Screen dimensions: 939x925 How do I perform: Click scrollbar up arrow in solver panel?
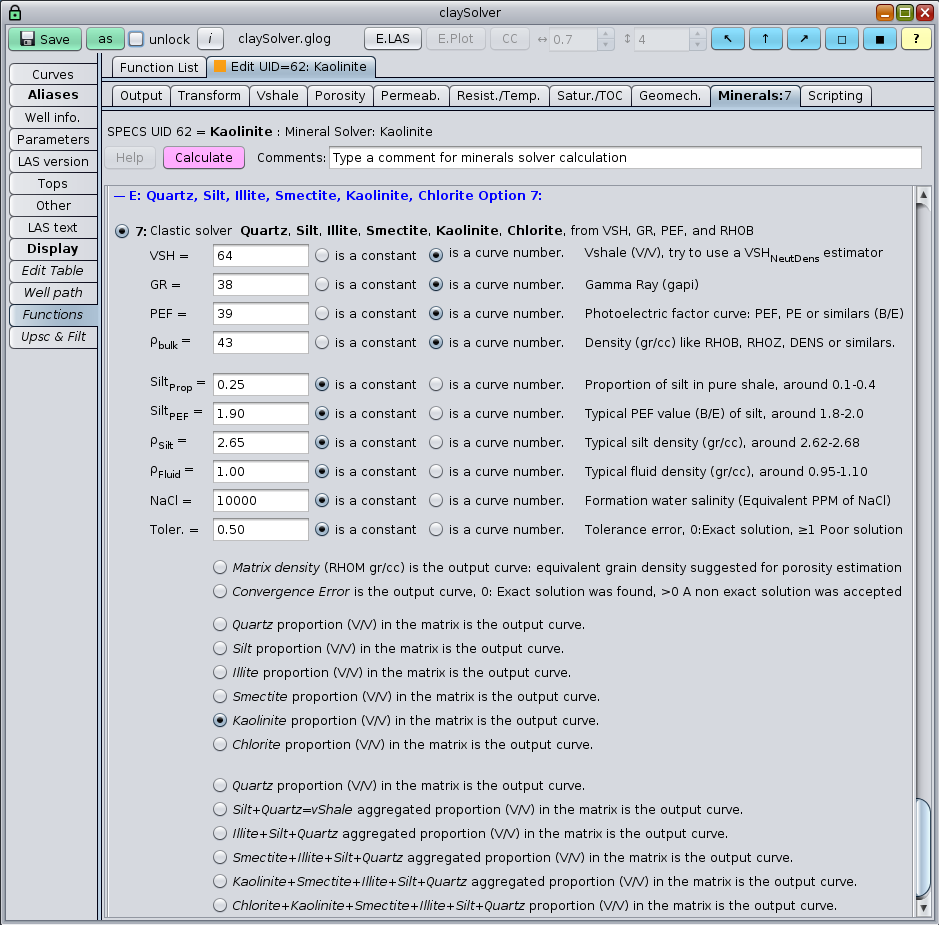pos(923,195)
